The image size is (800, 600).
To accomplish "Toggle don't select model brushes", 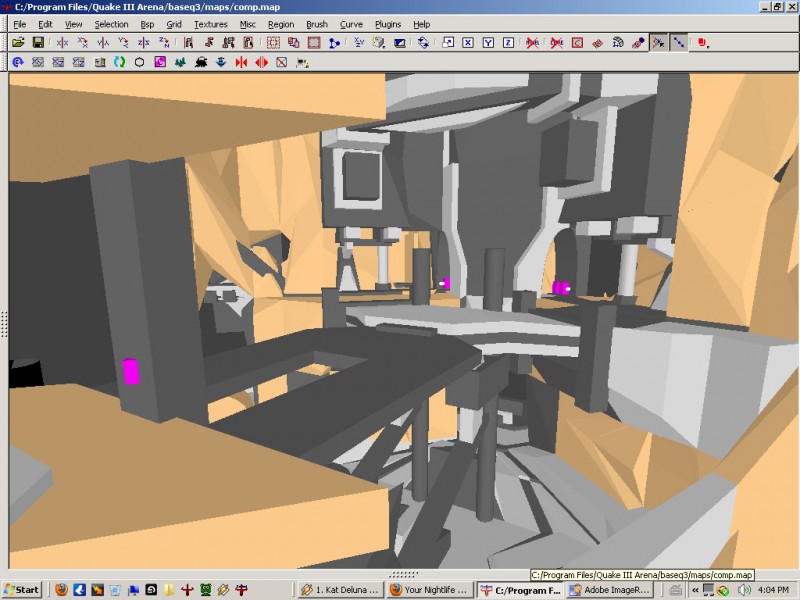I will [532, 43].
